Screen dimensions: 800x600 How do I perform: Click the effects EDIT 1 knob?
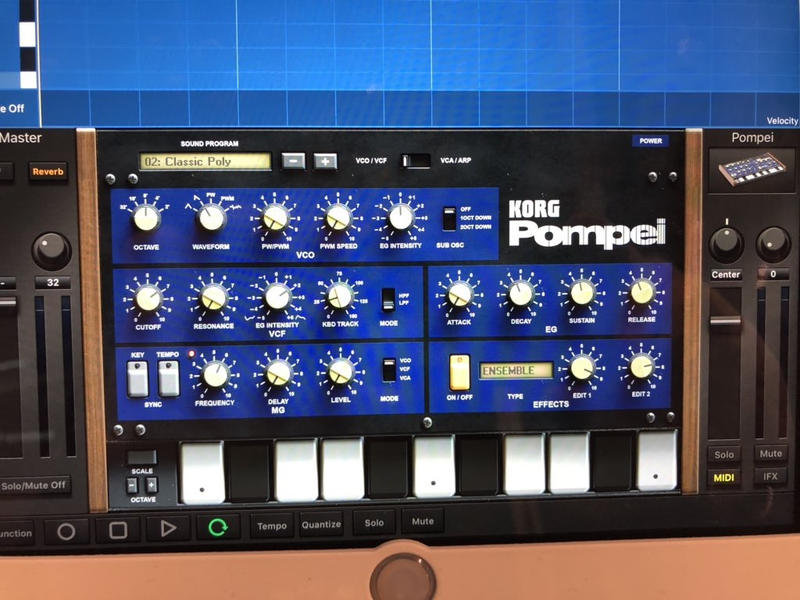(582, 368)
